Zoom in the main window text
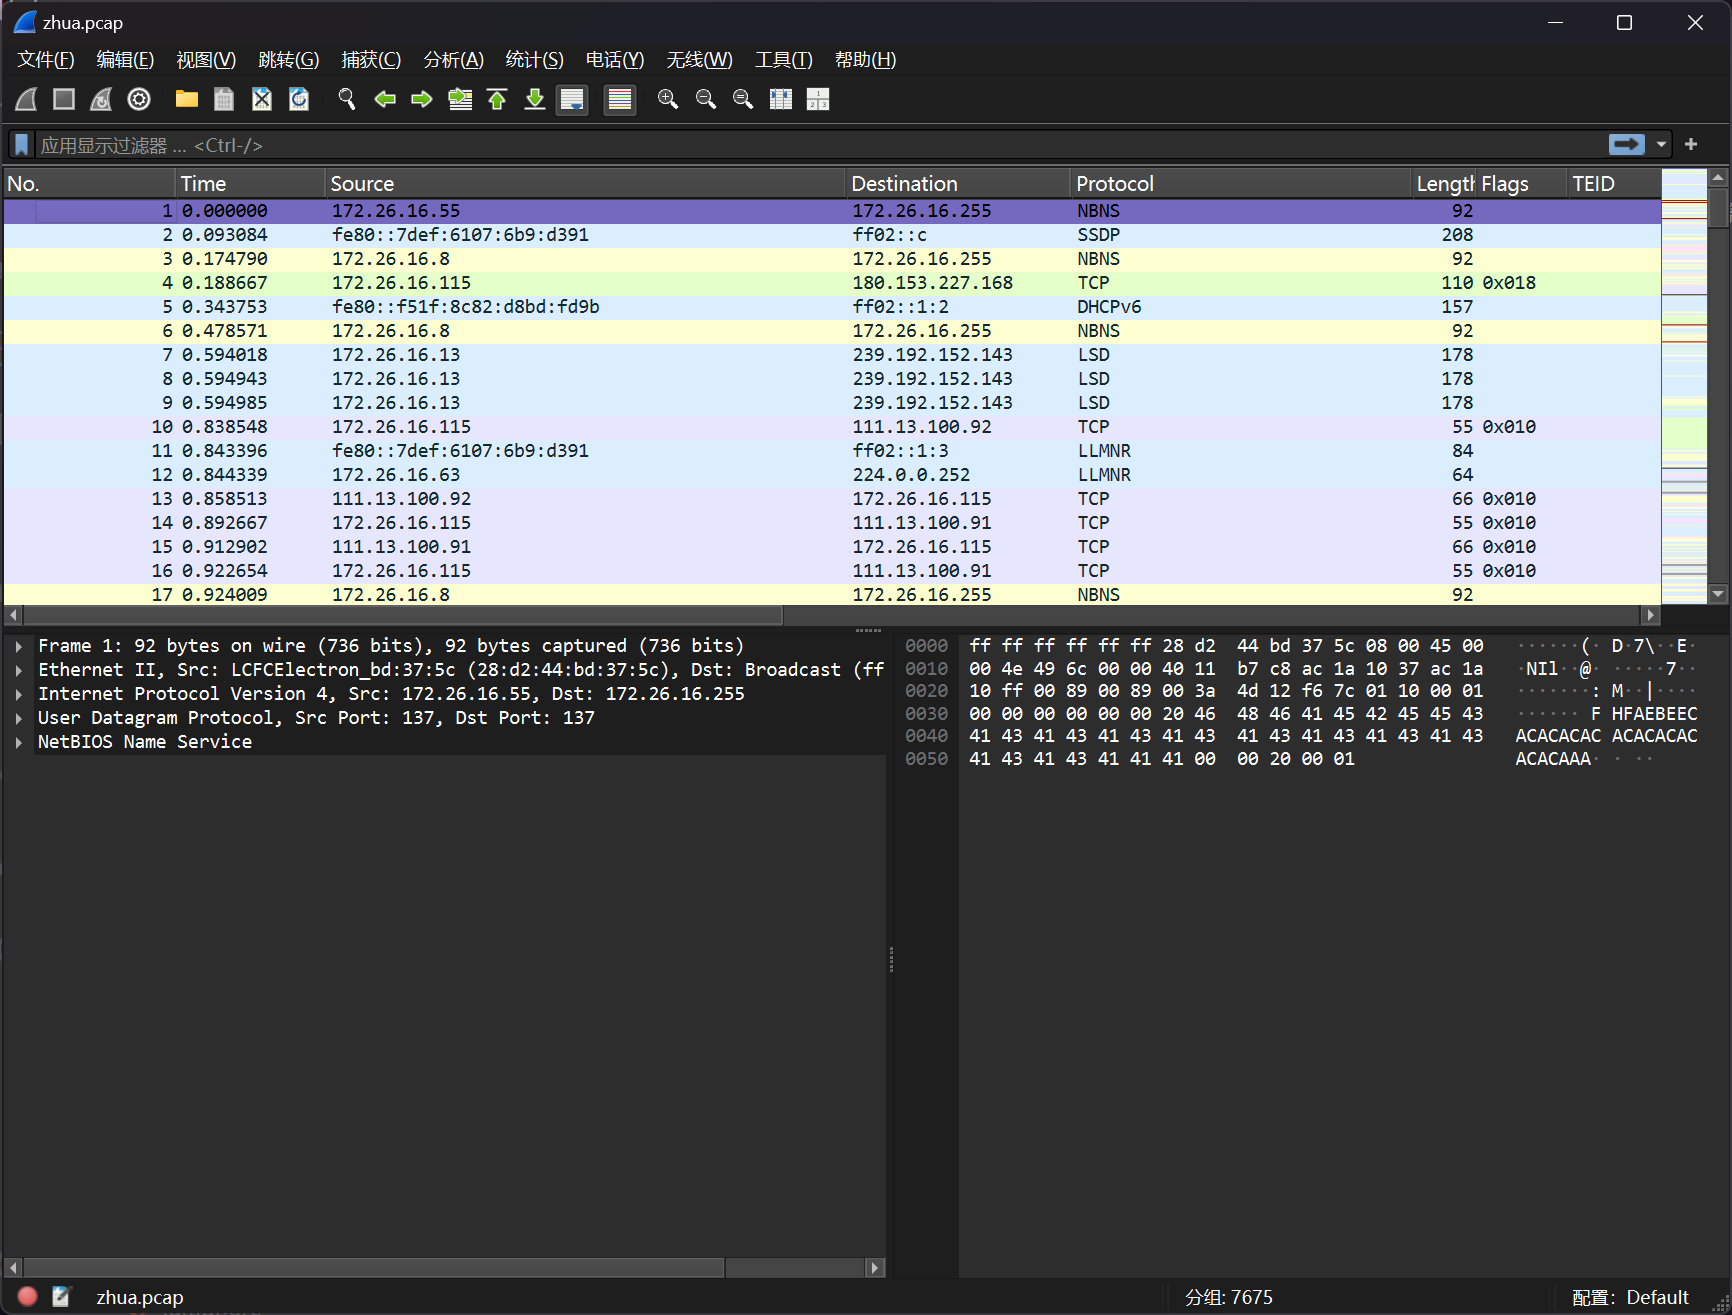The image size is (1732, 1315). click(668, 99)
